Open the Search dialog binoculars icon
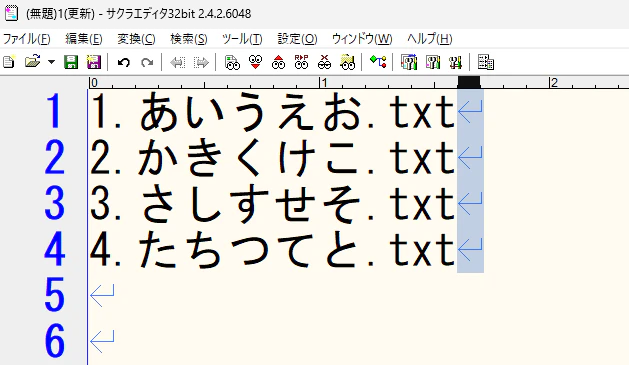The width and height of the screenshot is (629, 365). click(x=232, y=62)
